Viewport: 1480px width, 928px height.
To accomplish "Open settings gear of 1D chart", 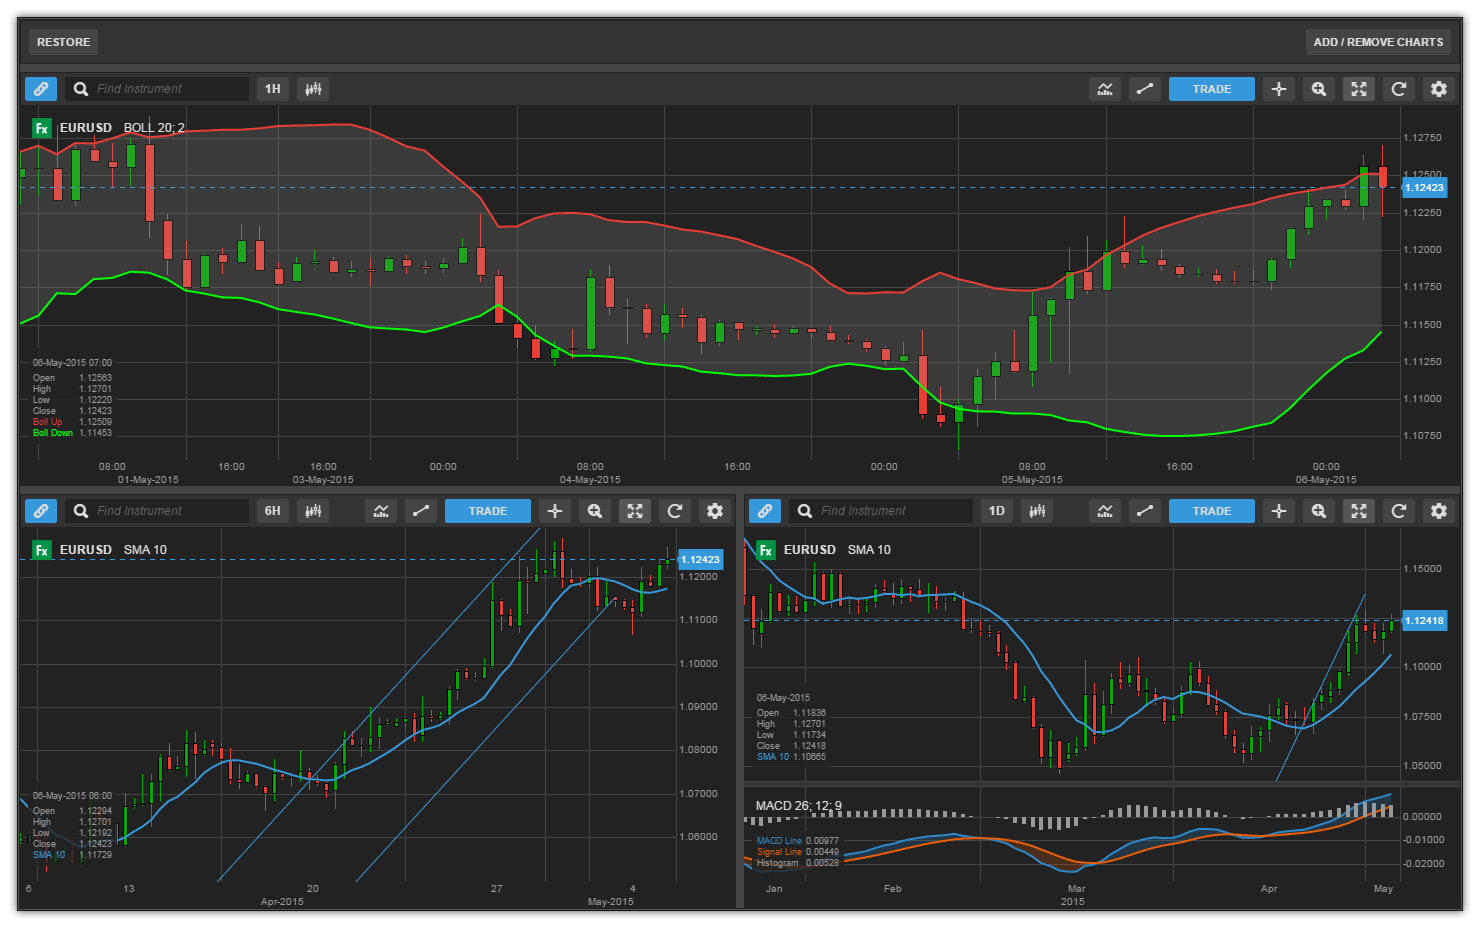I will [x=1439, y=511].
